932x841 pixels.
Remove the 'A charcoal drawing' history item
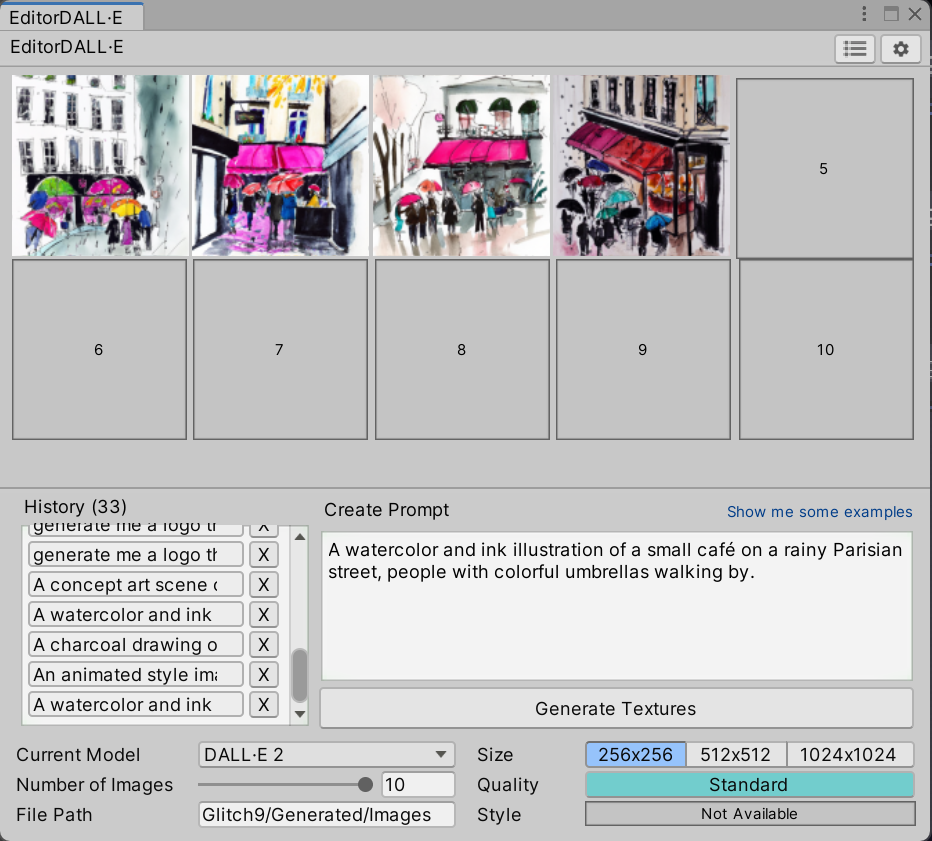263,645
